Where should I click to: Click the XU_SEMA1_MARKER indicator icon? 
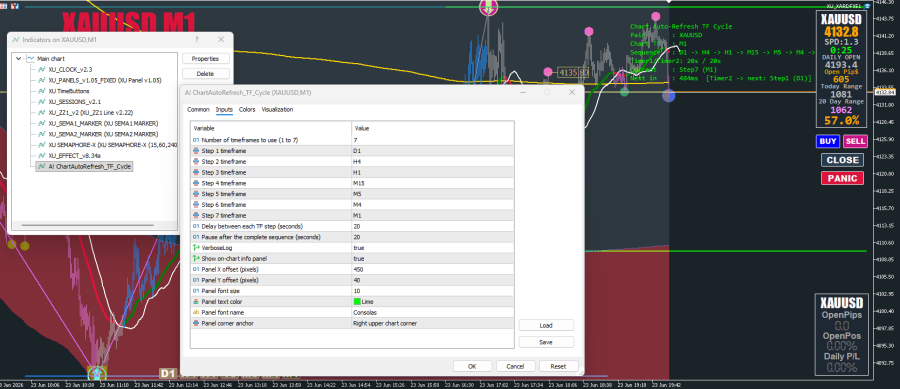coord(41,123)
